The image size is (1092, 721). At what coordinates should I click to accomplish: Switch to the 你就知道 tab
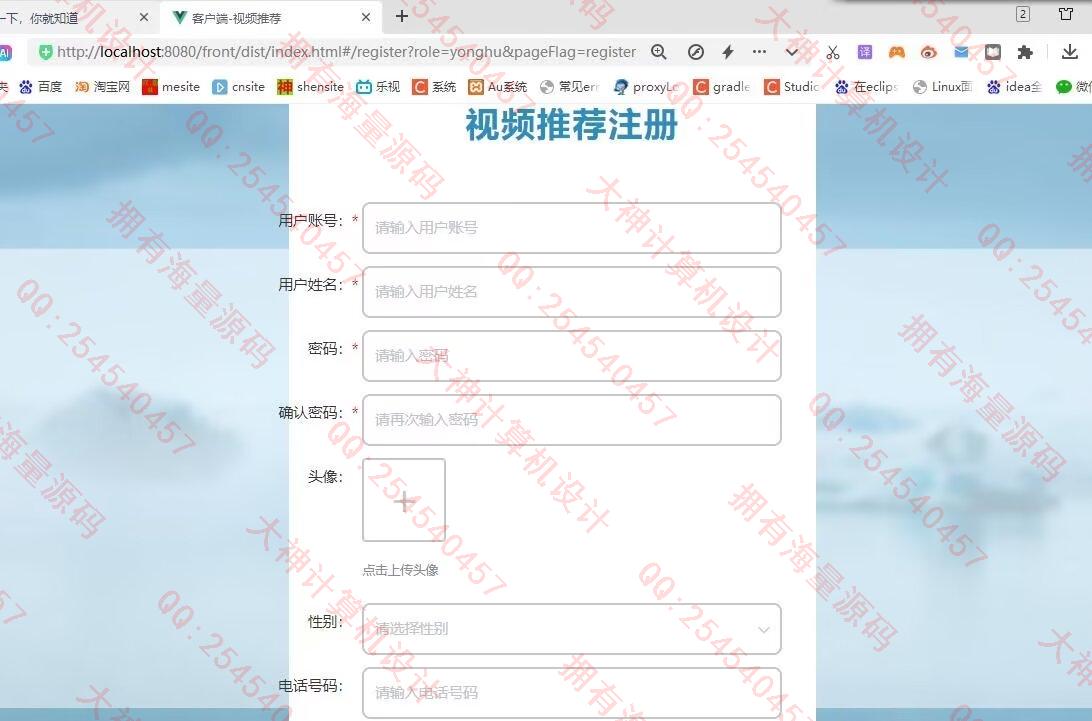tap(73, 18)
